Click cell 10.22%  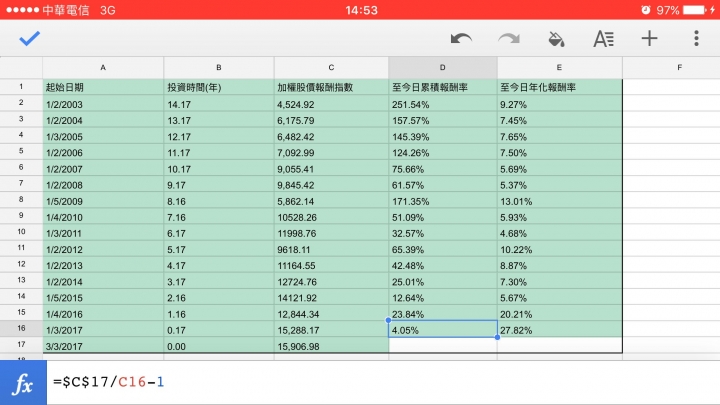pyautogui.click(x=560, y=250)
